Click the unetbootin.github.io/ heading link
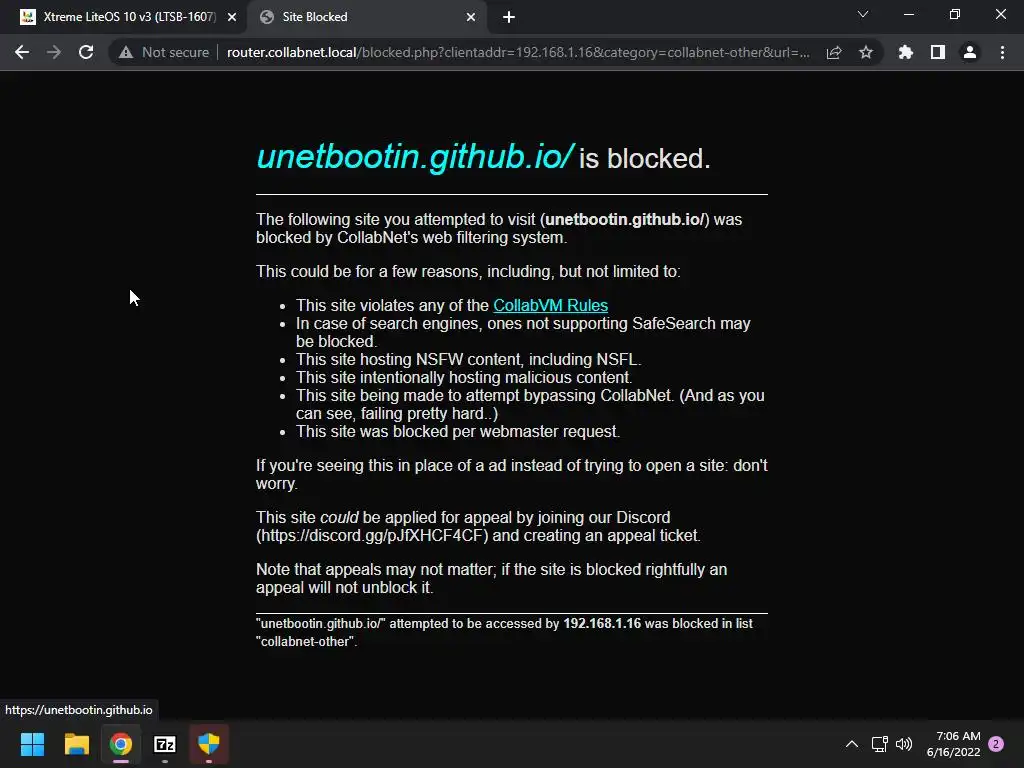Screen dimensions: 1024x768 coord(415,157)
